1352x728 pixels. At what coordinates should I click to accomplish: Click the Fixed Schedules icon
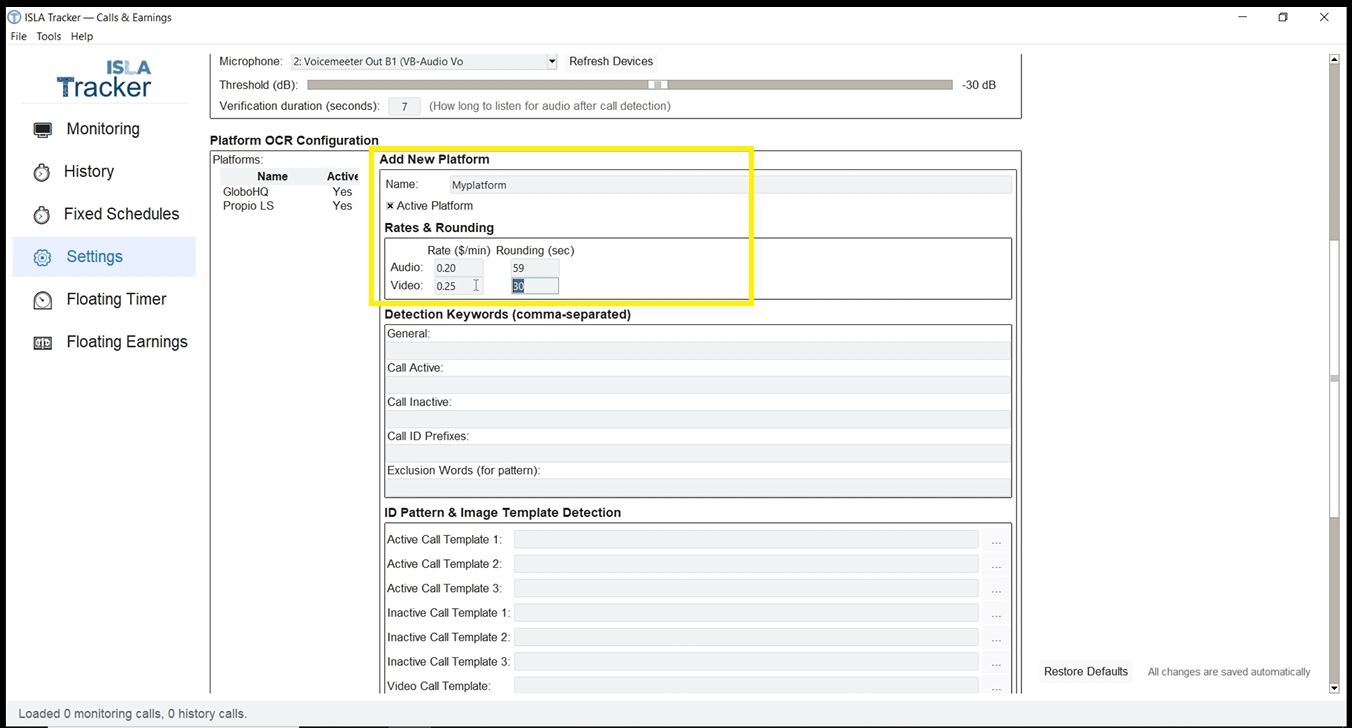click(42, 215)
